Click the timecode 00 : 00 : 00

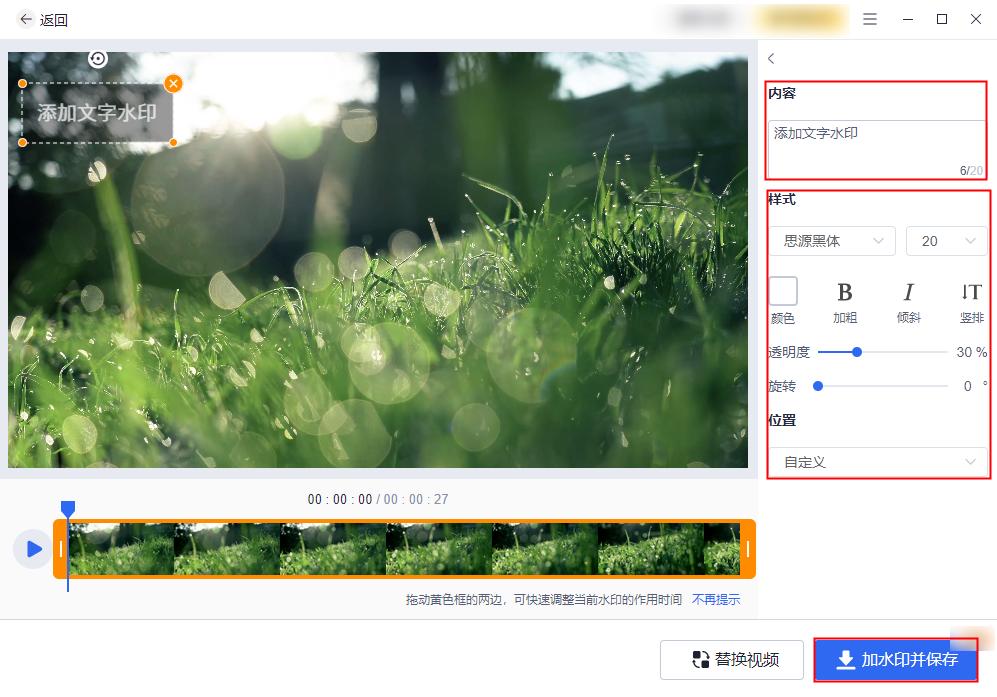(340, 499)
